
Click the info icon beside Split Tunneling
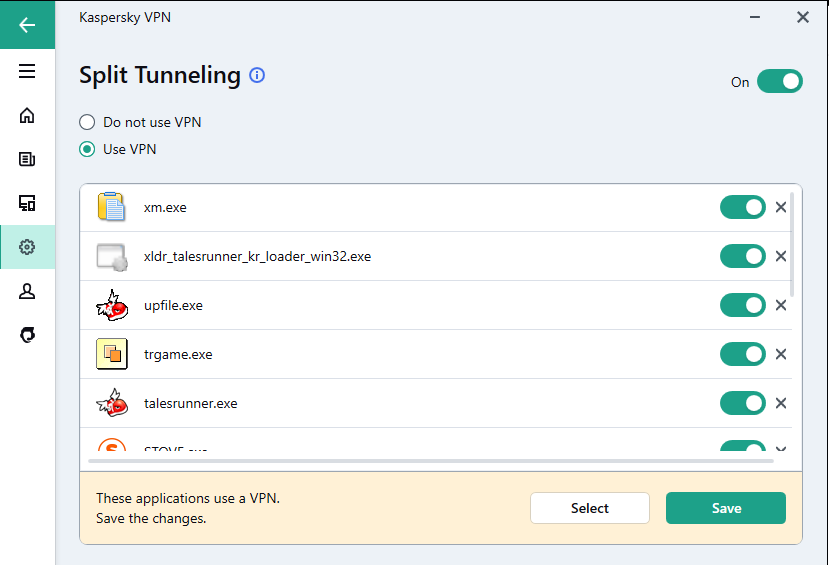257,75
